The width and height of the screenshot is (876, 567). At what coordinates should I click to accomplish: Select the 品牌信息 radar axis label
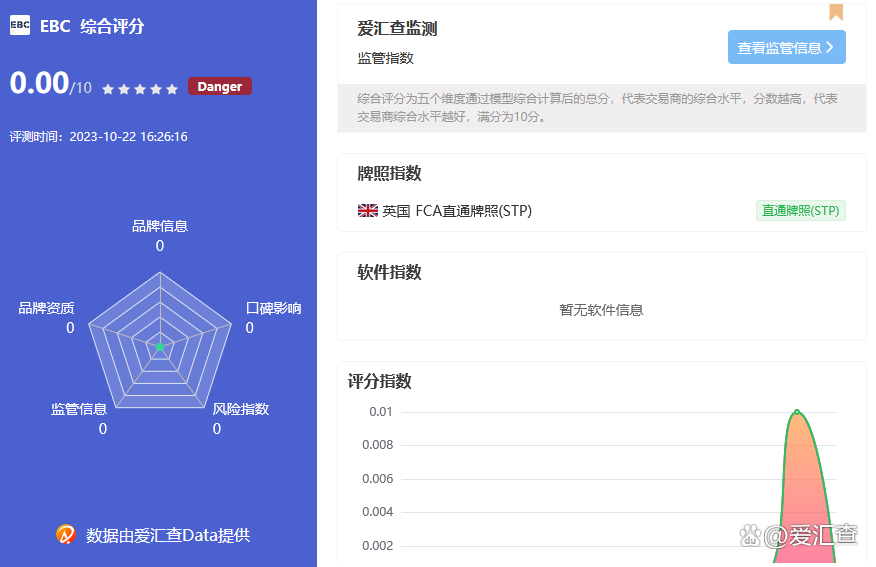[160, 226]
